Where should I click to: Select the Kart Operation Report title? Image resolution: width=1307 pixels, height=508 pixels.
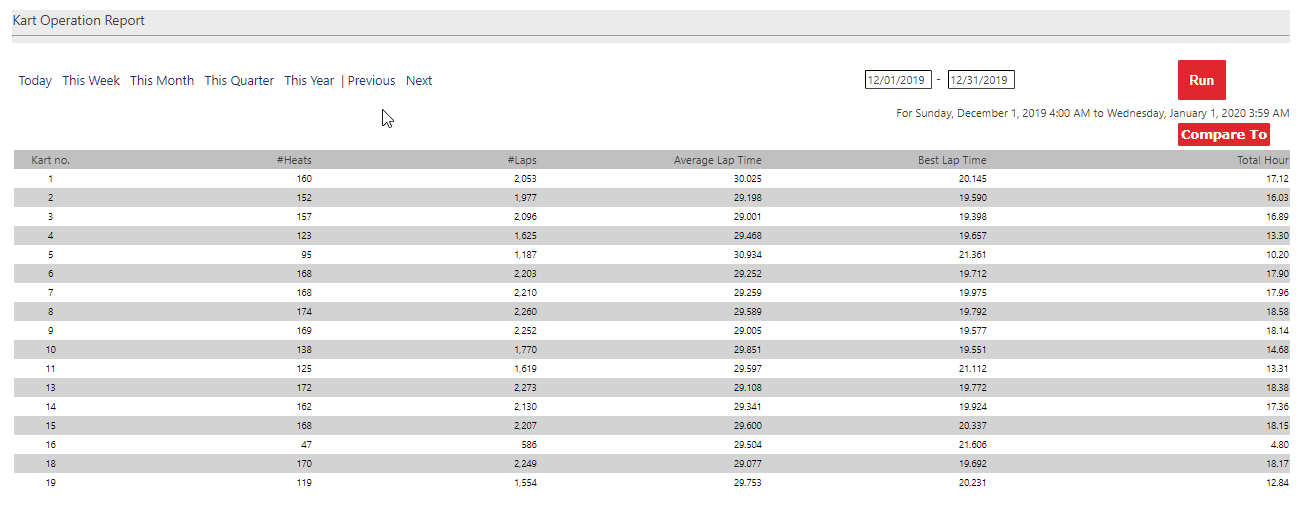79,21
